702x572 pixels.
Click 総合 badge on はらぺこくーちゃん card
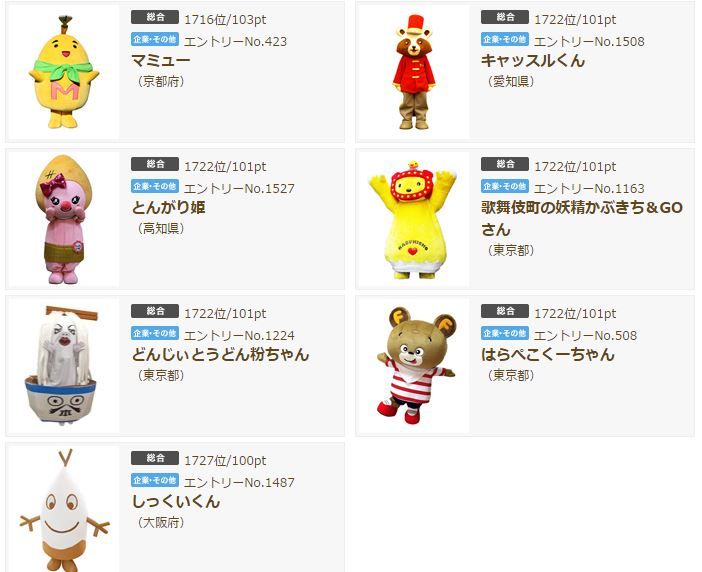[x=505, y=311]
